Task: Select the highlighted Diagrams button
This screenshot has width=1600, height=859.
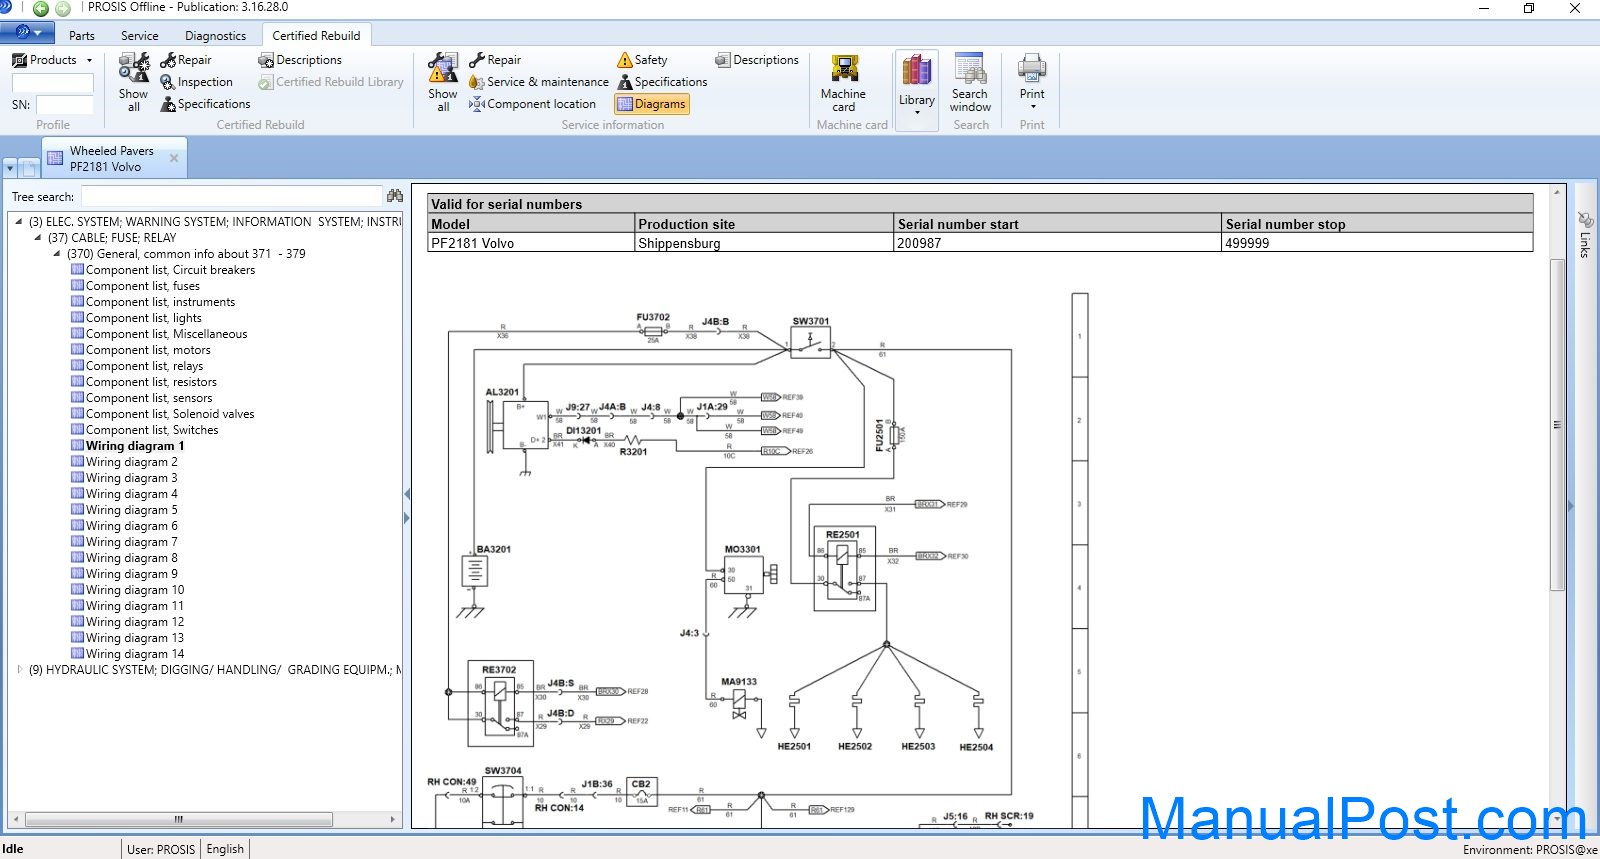Action: pyautogui.click(x=651, y=104)
